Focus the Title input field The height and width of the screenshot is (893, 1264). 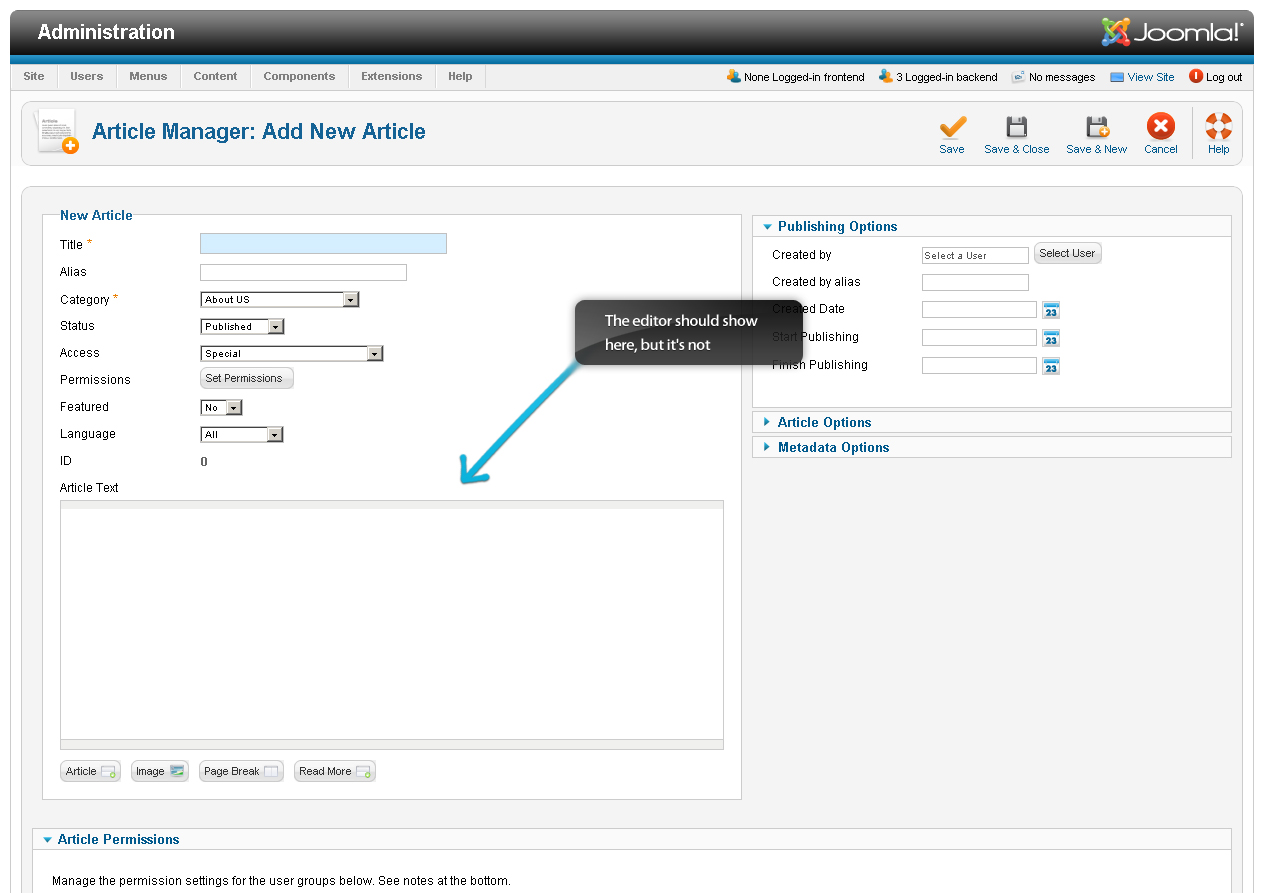(323, 243)
